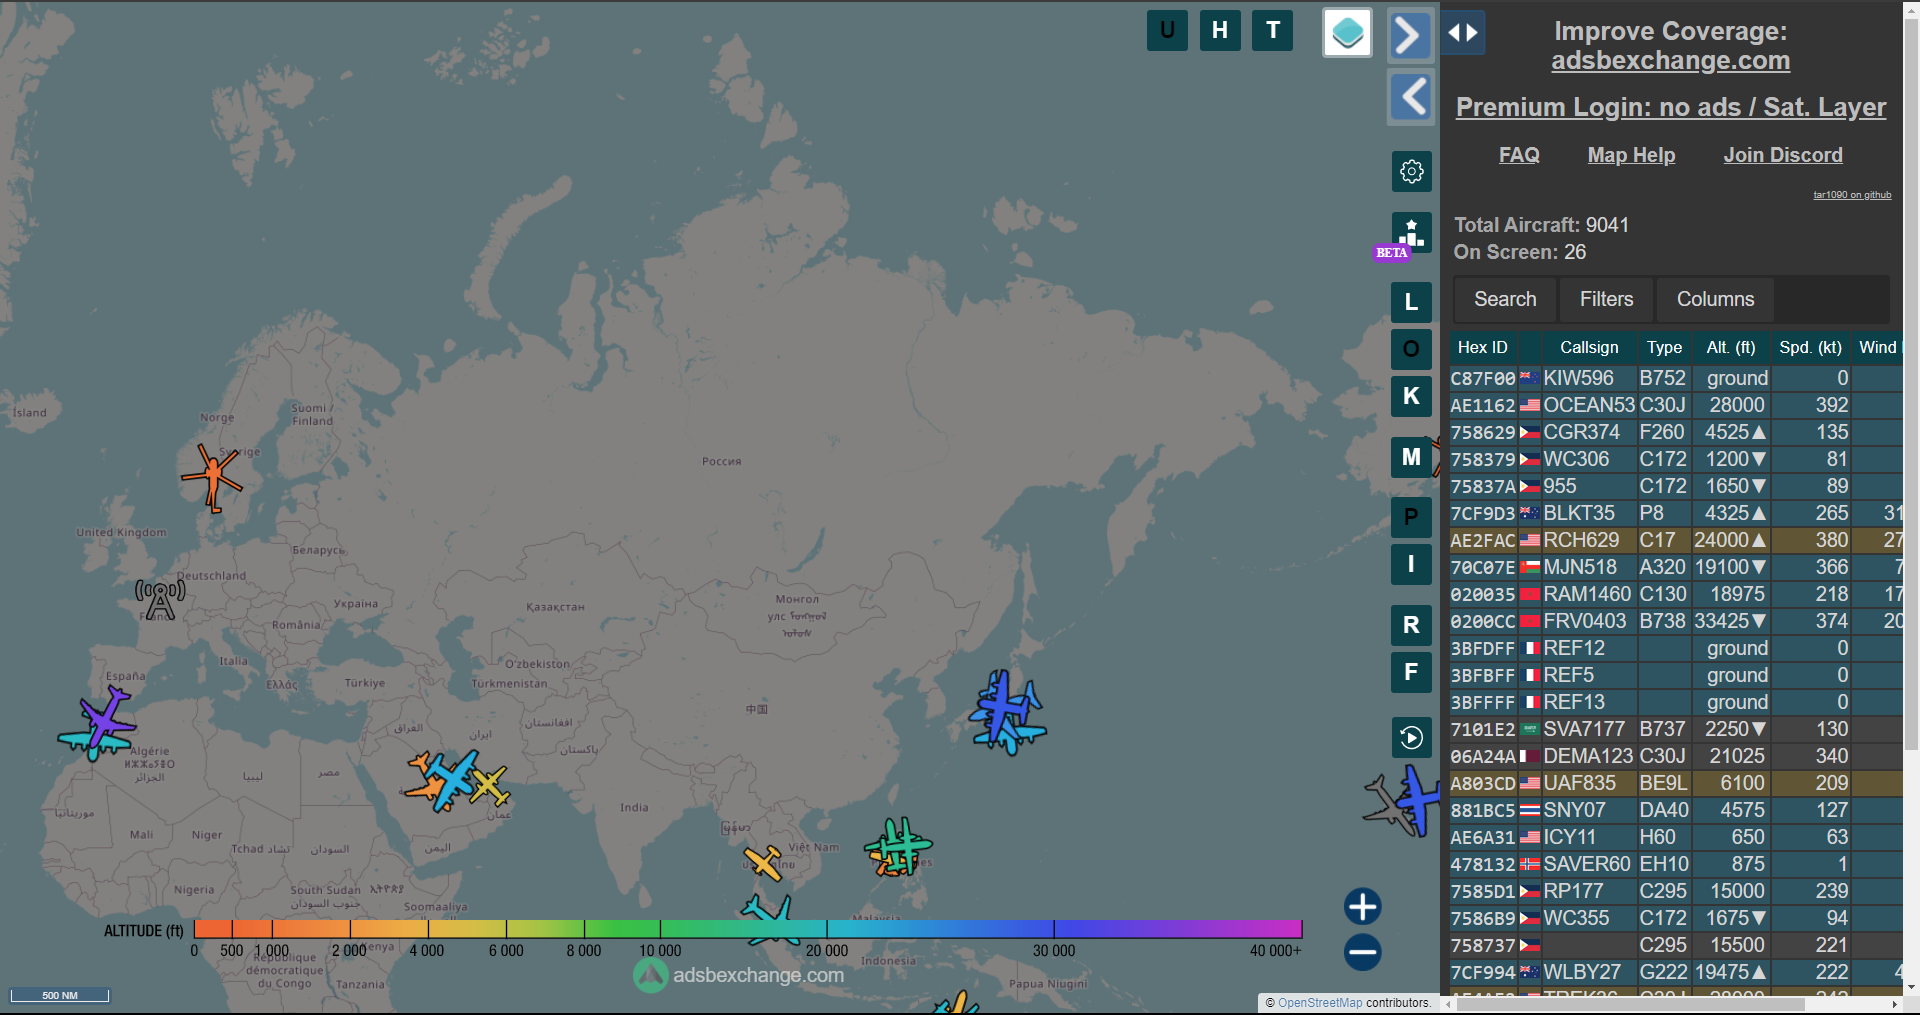1920x1015 pixels.
Task: Click the adsbexchange.com map logo
Action: (740, 975)
